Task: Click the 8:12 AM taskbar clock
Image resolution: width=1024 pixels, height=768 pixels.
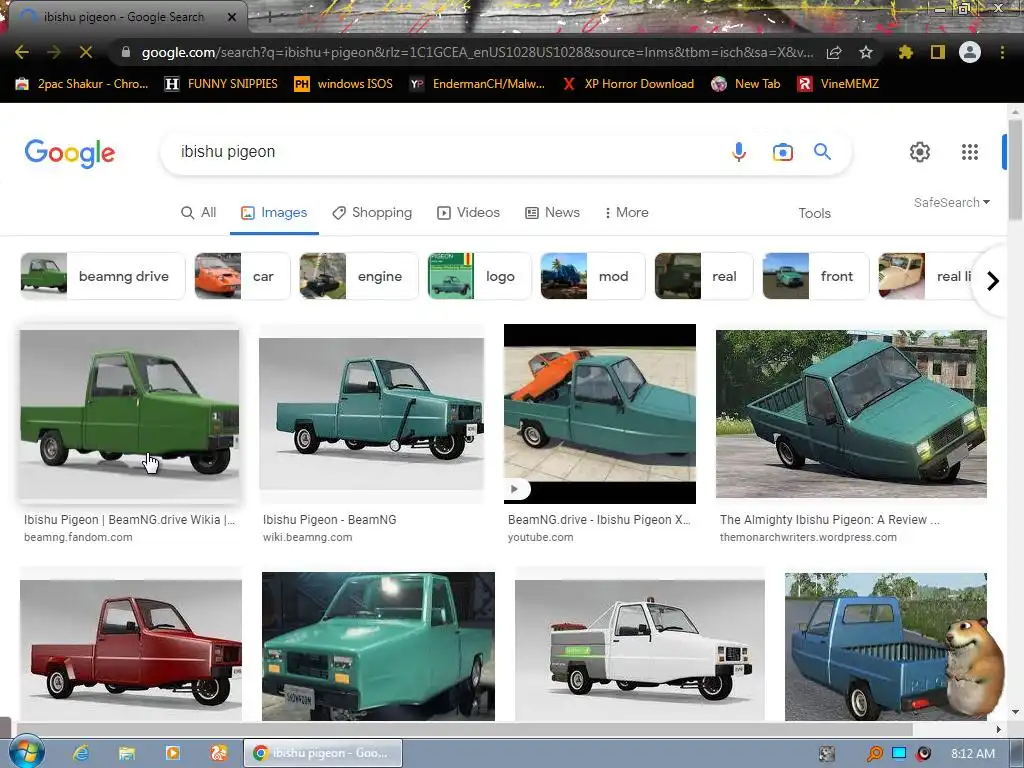Action: (x=973, y=754)
